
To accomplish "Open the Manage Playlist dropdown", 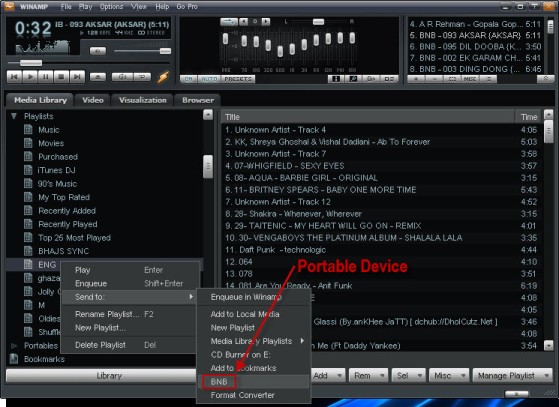I will pyautogui.click(x=513, y=376).
